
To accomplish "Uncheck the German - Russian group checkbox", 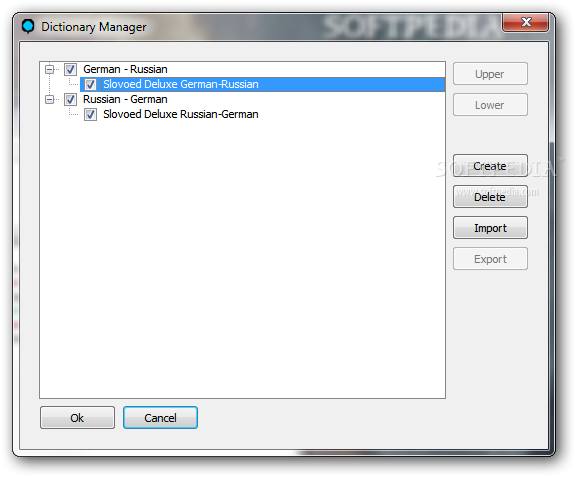I will tap(70, 69).
